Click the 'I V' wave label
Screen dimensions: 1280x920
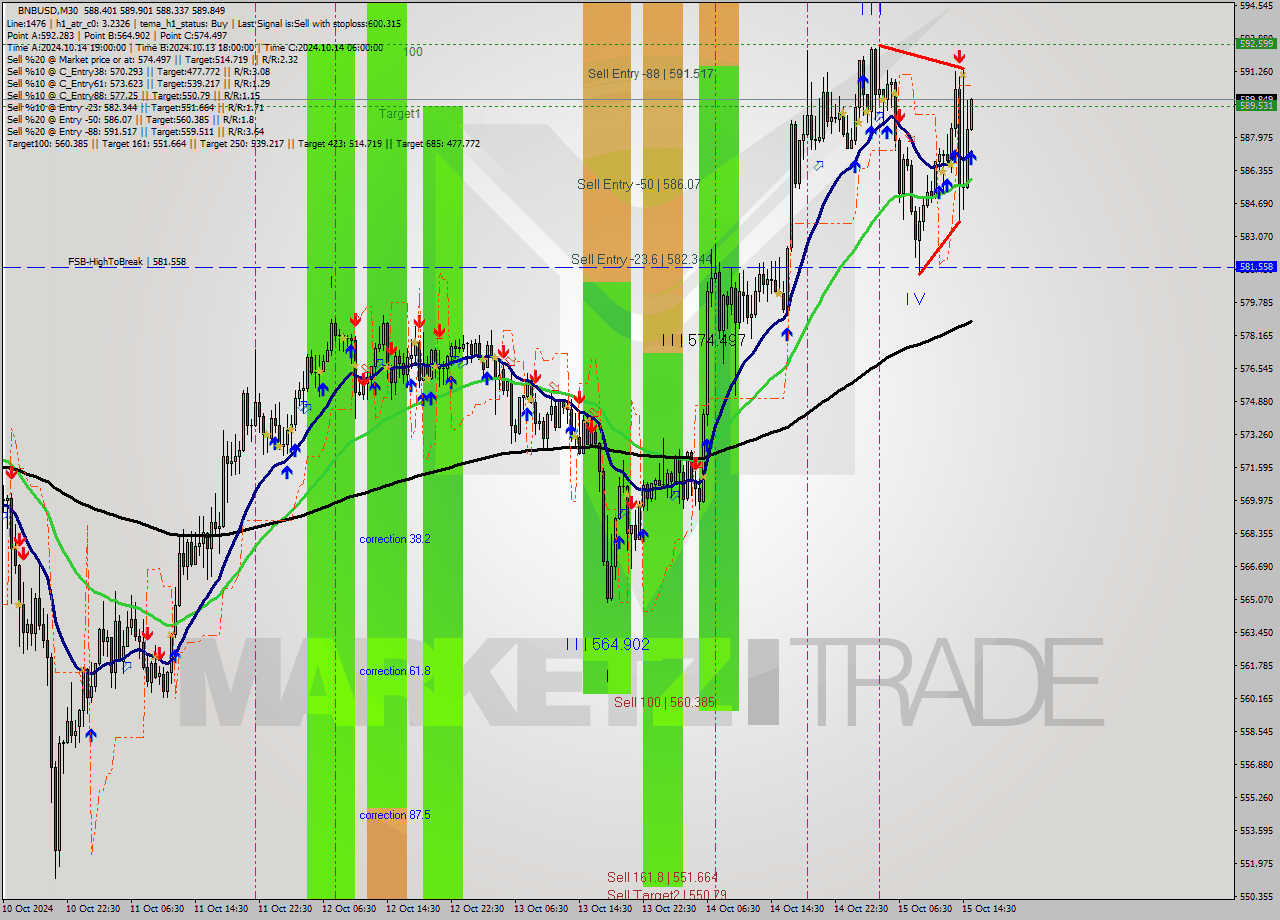pos(915,299)
